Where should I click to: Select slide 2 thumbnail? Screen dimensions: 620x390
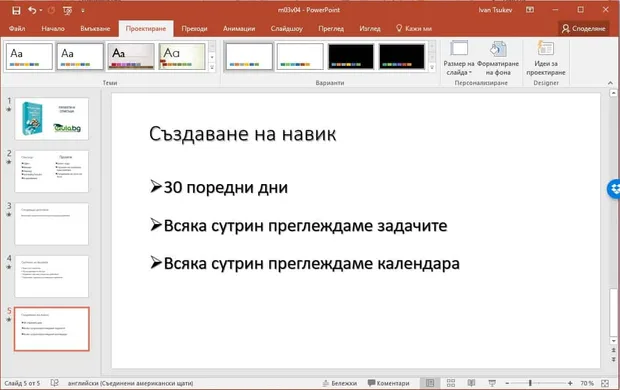click(x=52, y=171)
